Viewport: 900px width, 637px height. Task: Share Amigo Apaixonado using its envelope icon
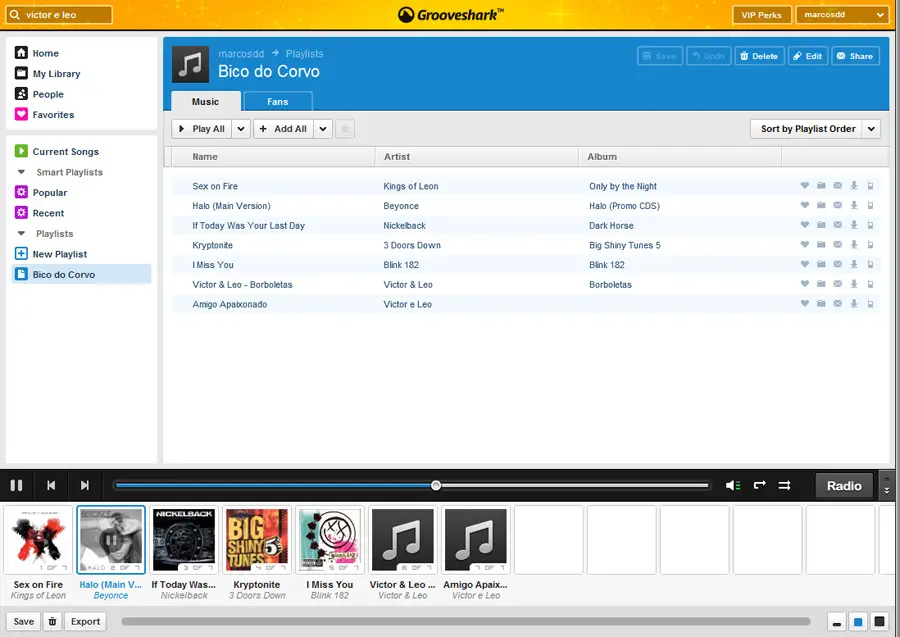(x=838, y=304)
